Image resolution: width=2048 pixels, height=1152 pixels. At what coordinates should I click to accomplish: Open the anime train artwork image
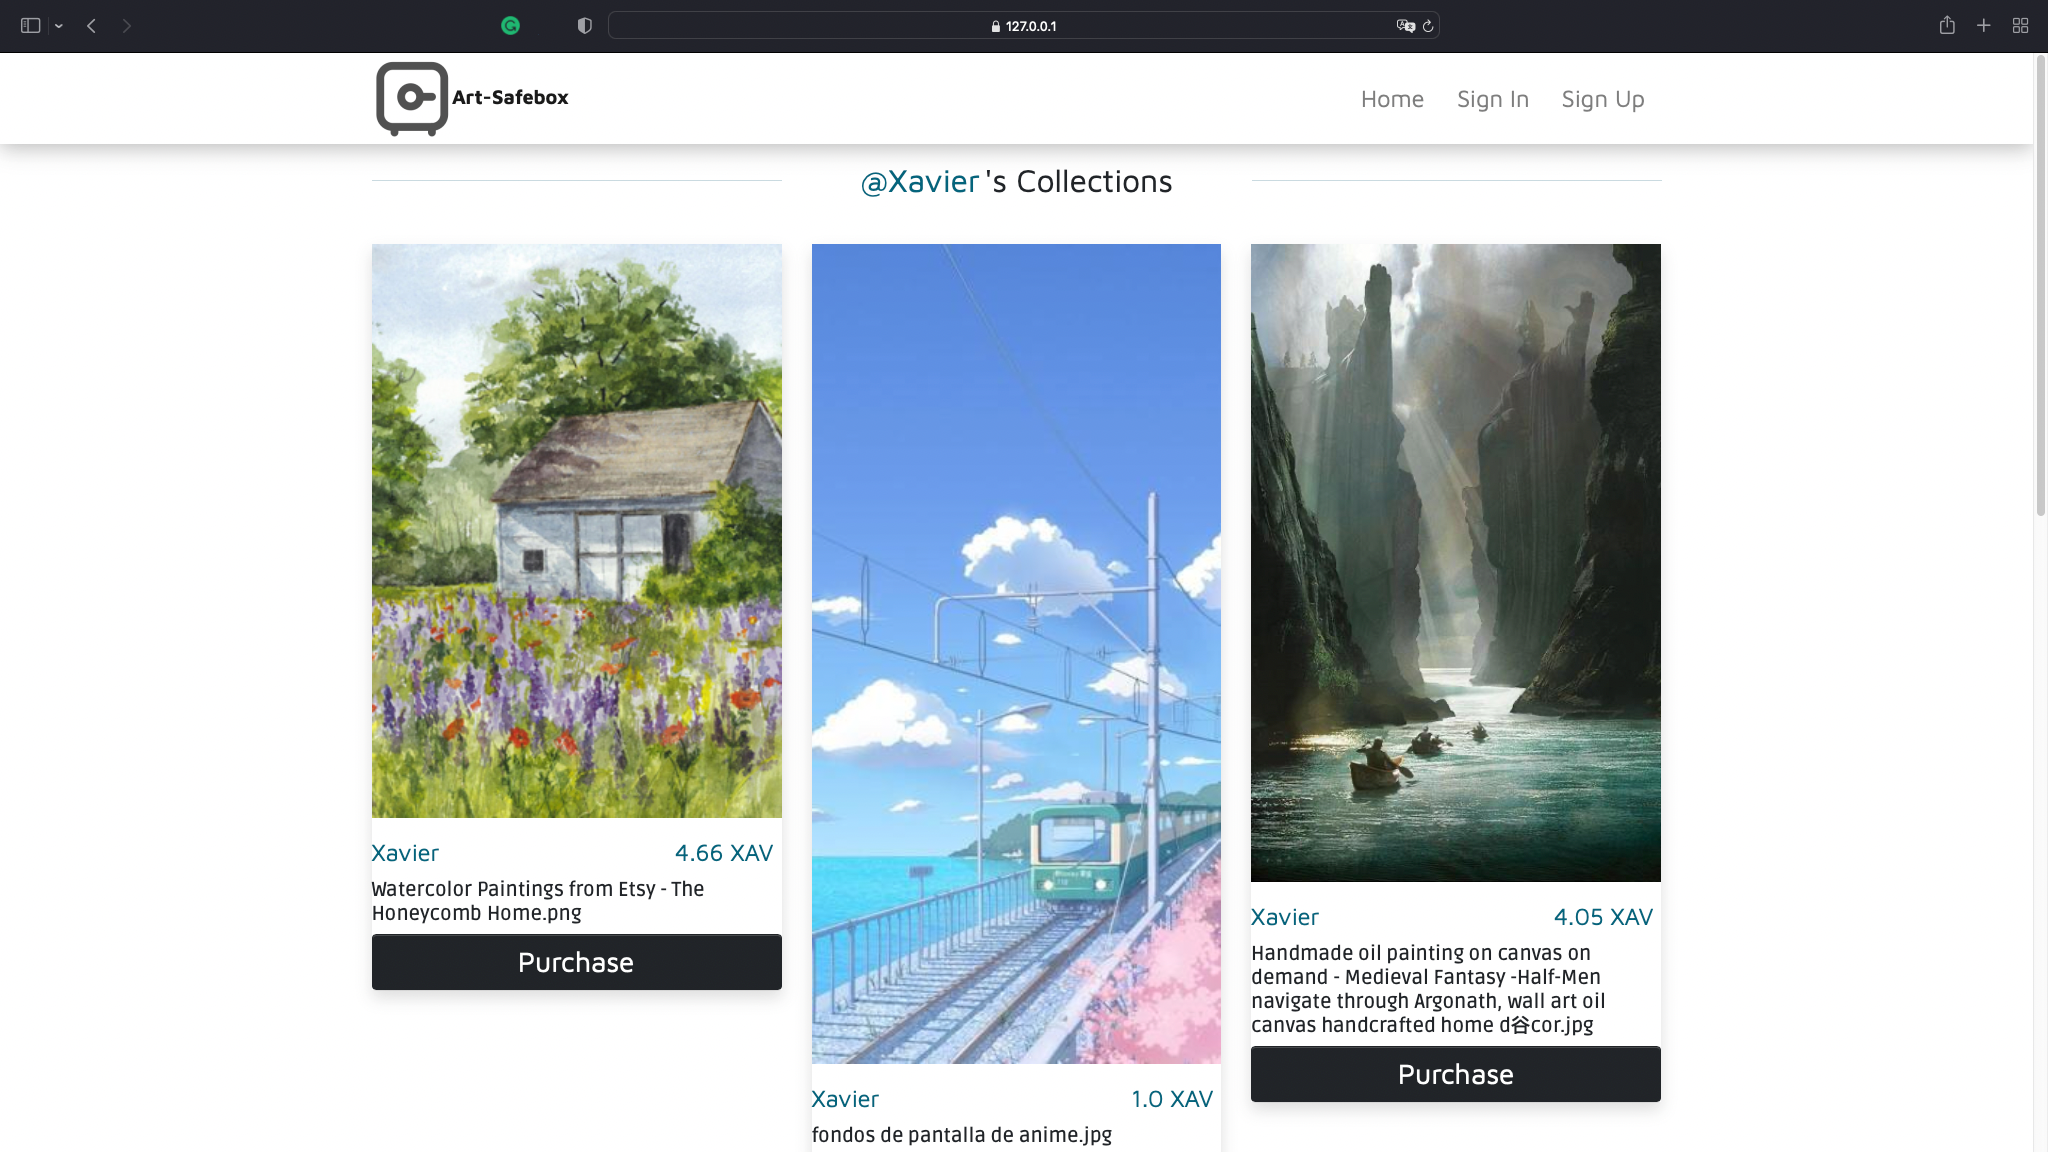[x=1016, y=653]
